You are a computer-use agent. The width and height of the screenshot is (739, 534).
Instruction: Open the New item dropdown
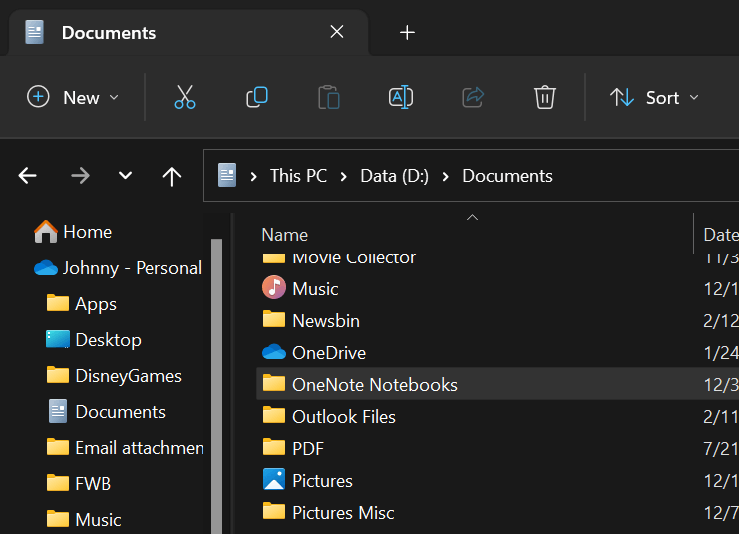pos(73,97)
